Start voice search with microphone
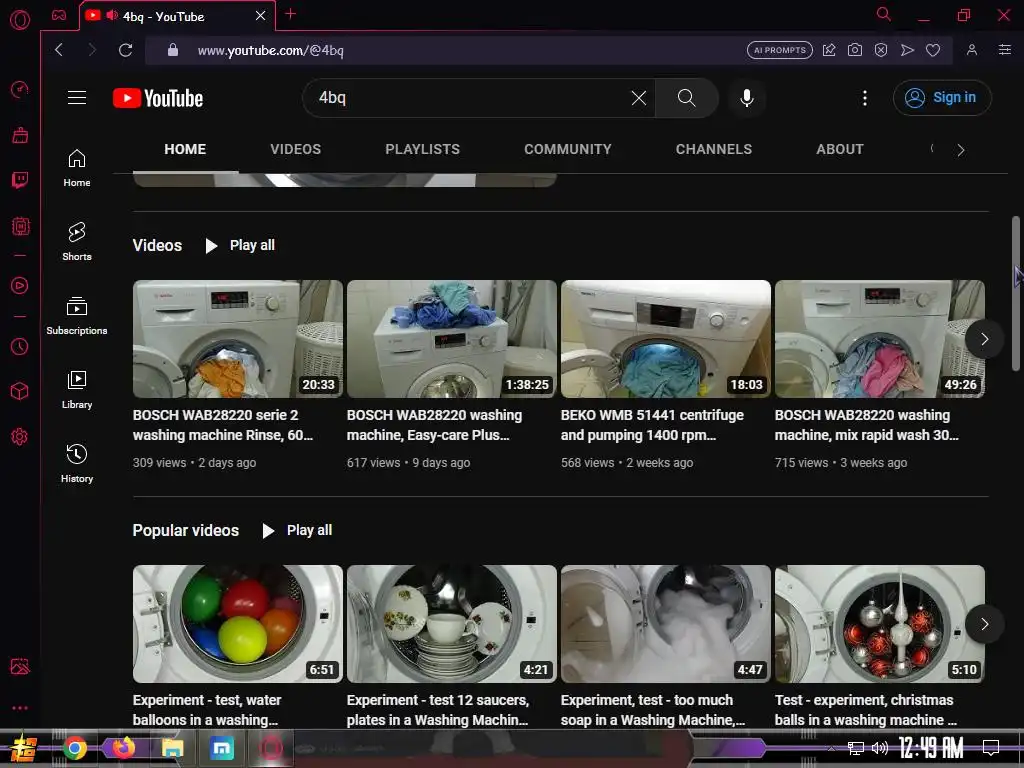 (x=746, y=98)
